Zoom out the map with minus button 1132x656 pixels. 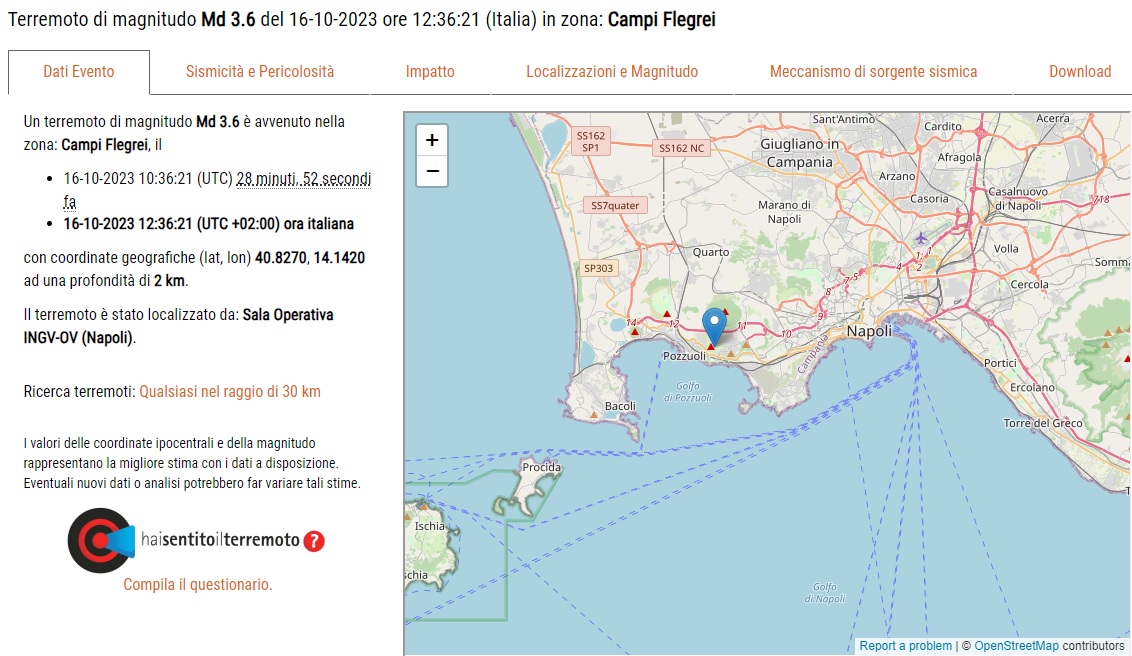[x=432, y=171]
